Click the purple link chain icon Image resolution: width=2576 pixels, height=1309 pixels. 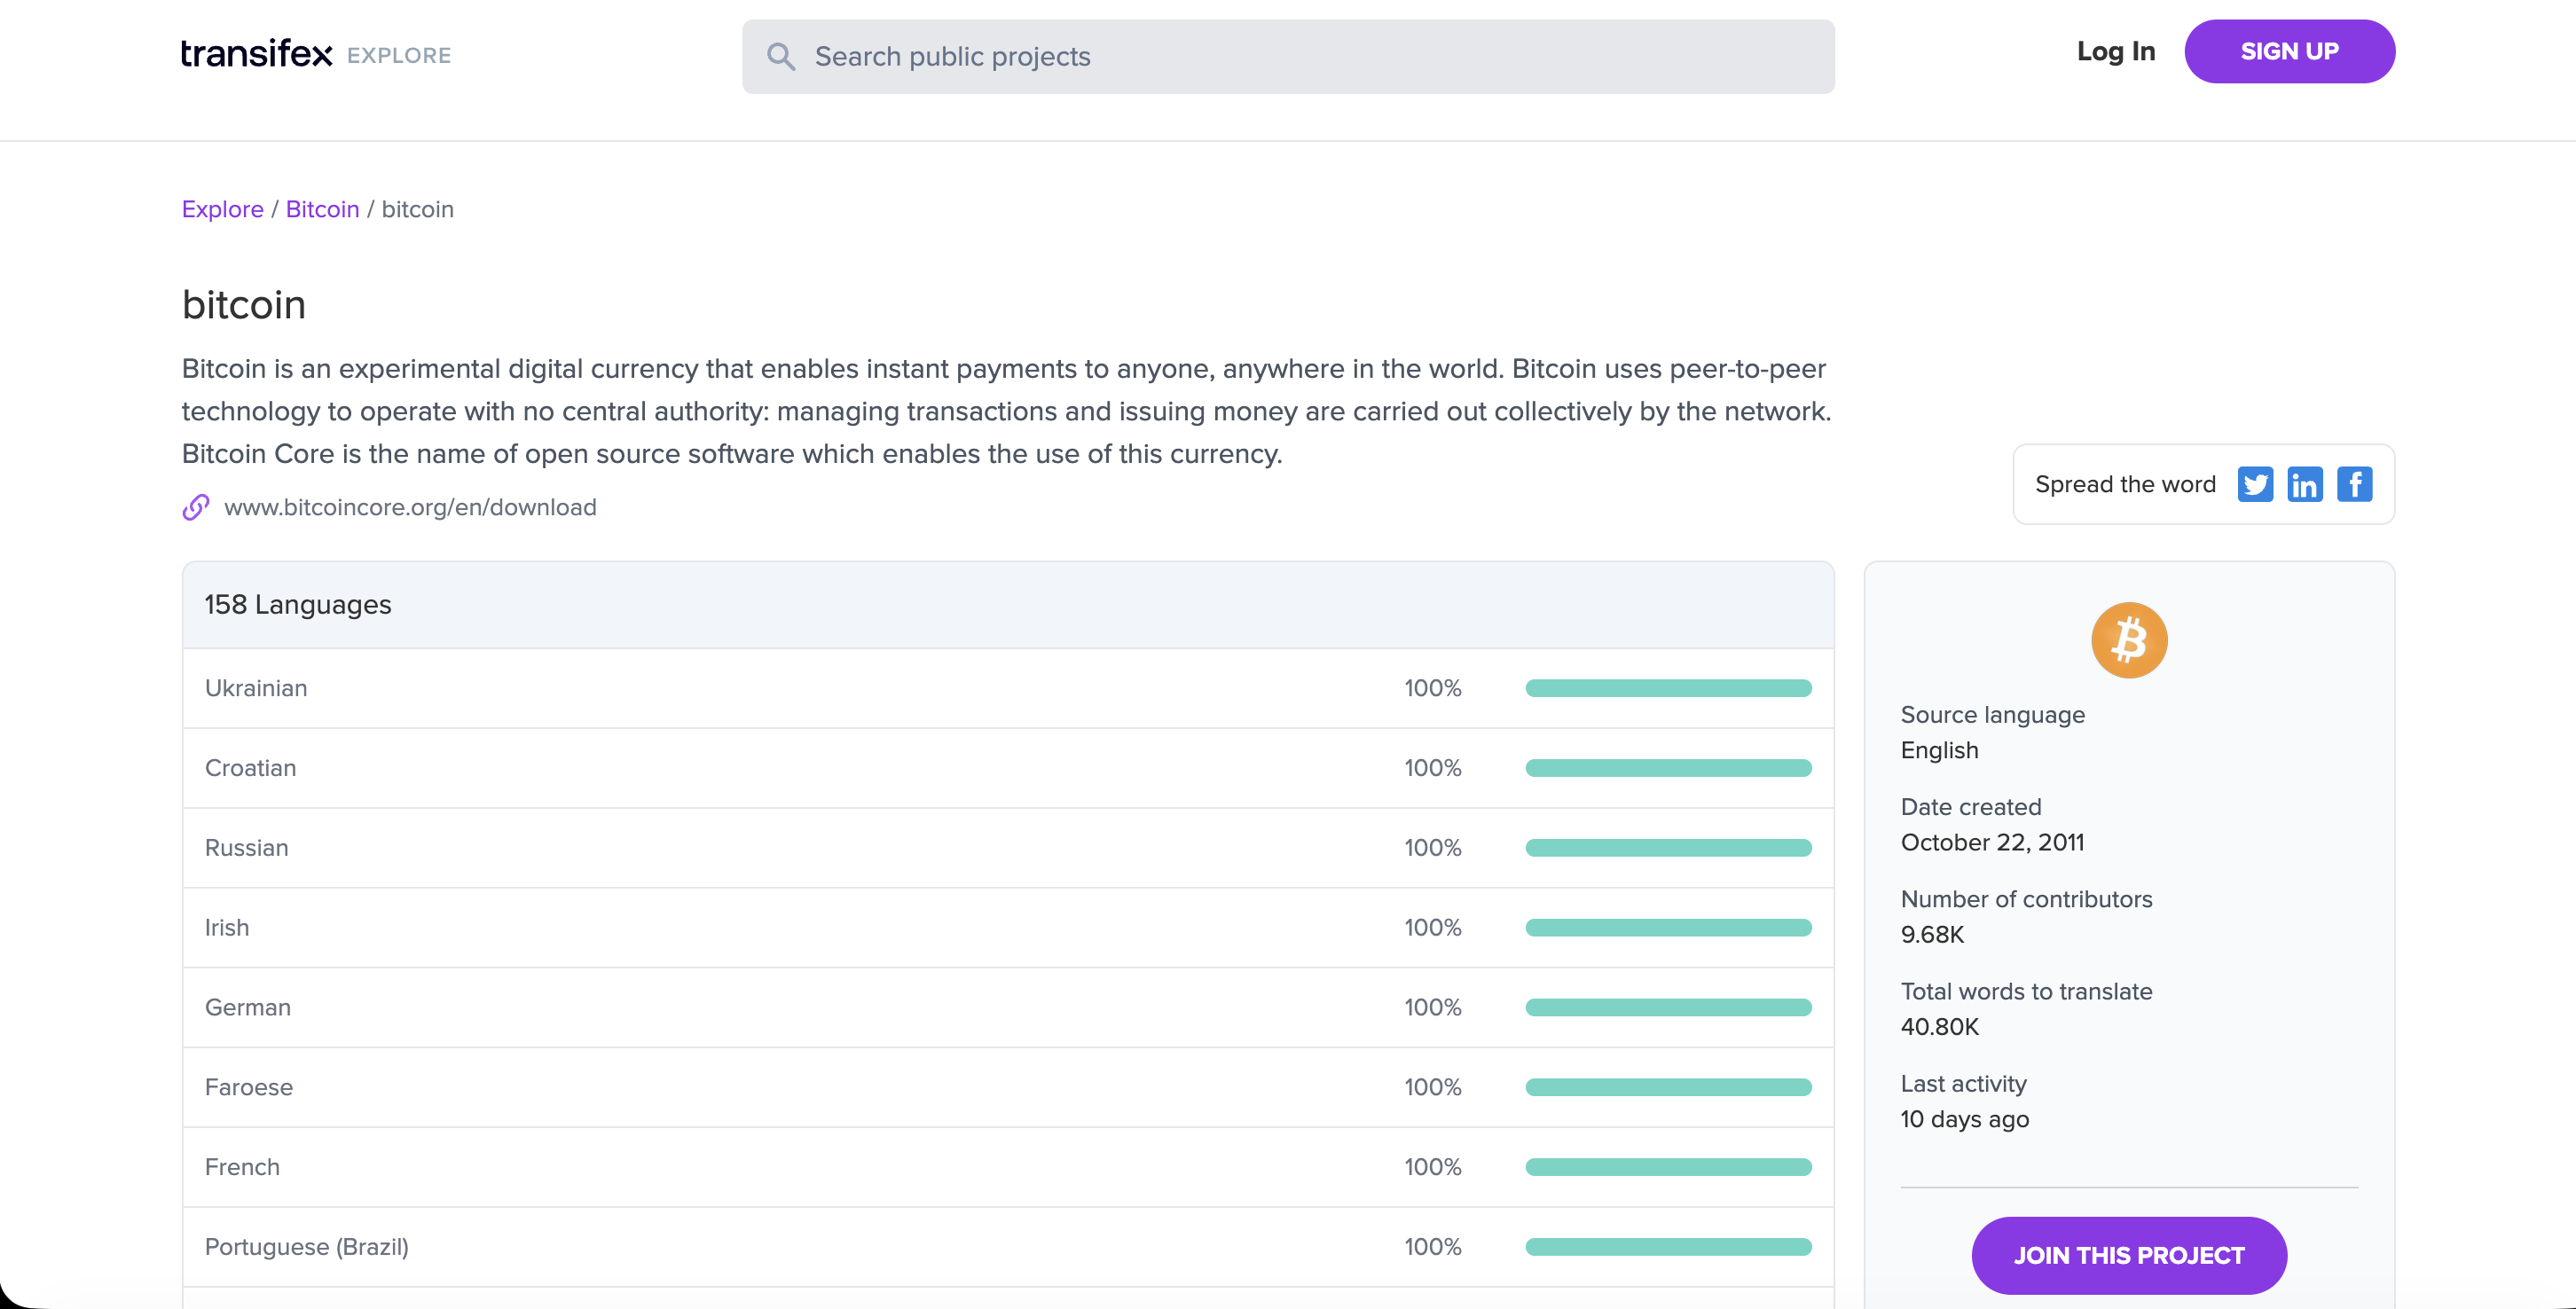[196, 508]
